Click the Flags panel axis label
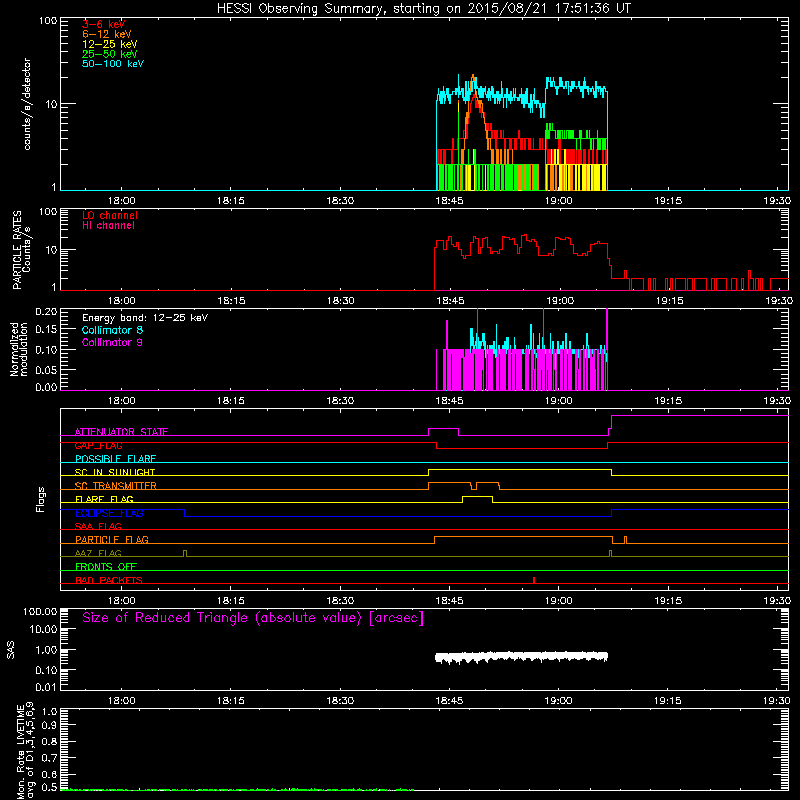 (41, 499)
